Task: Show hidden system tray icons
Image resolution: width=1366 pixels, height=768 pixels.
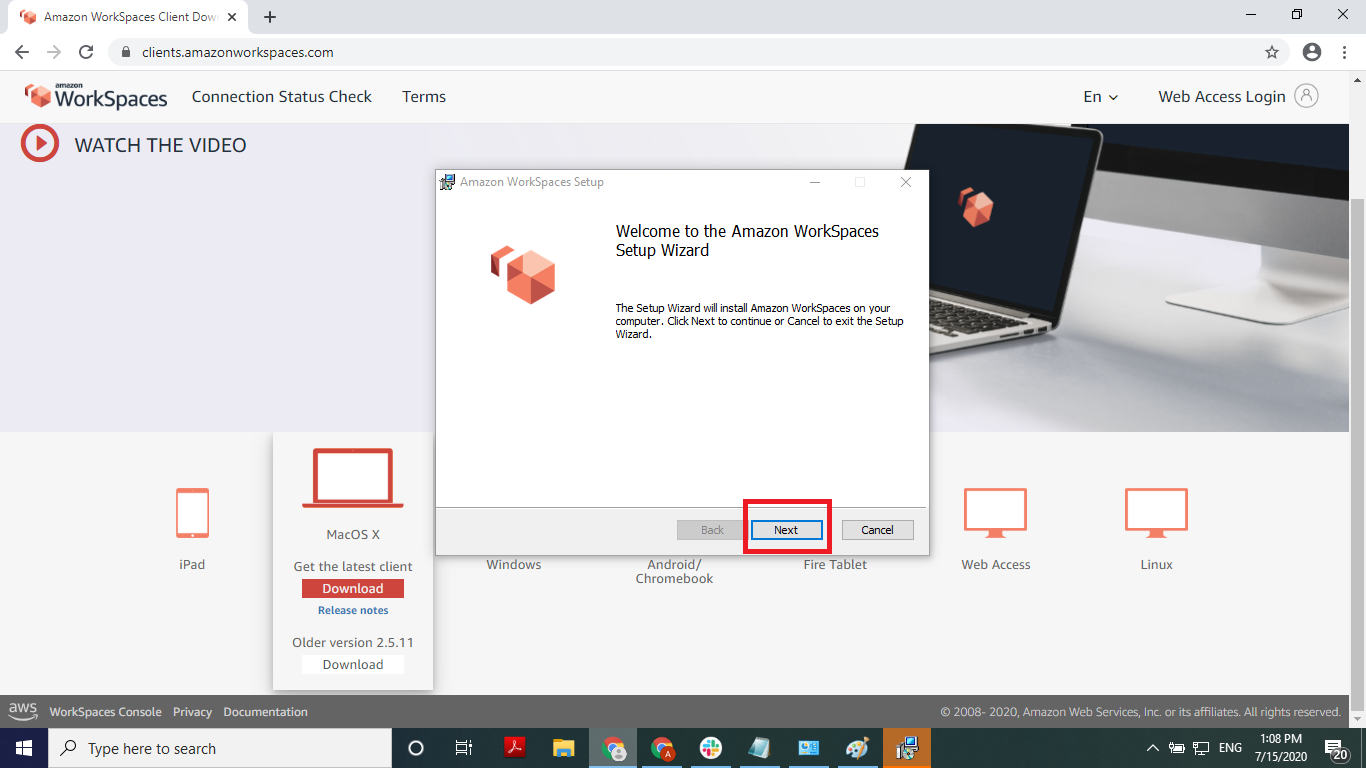Action: [1152, 748]
